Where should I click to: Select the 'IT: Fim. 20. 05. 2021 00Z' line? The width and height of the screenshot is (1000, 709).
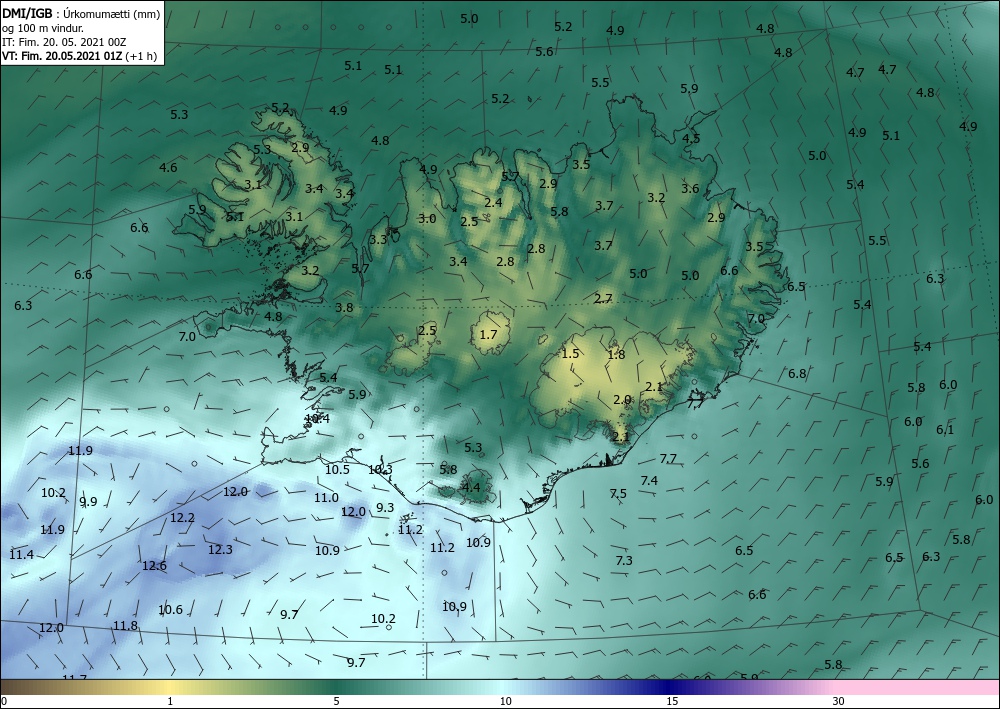pos(64,42)
